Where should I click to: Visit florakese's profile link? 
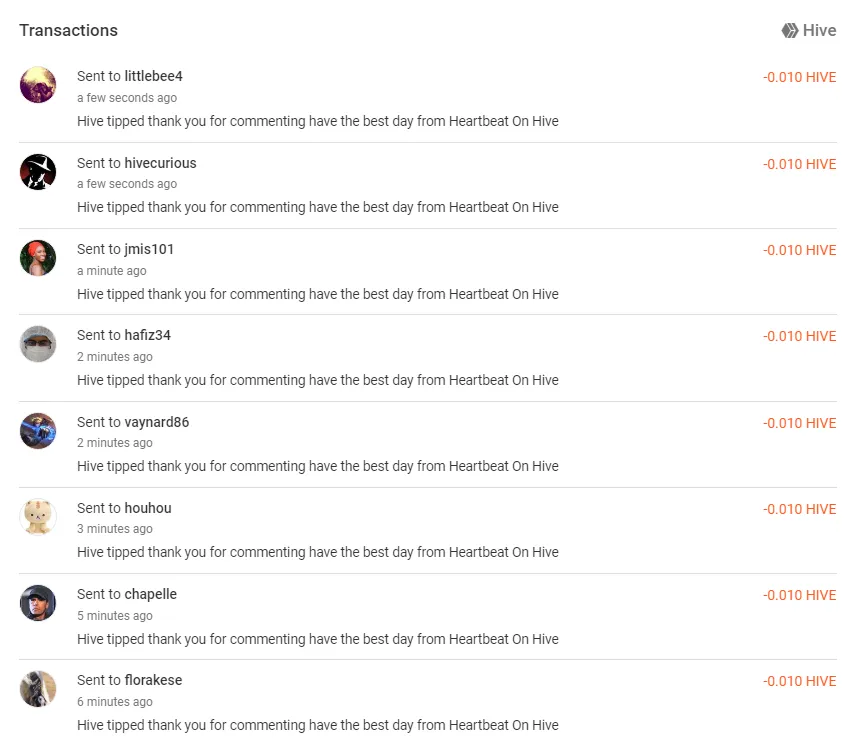[x=153, y=680]
